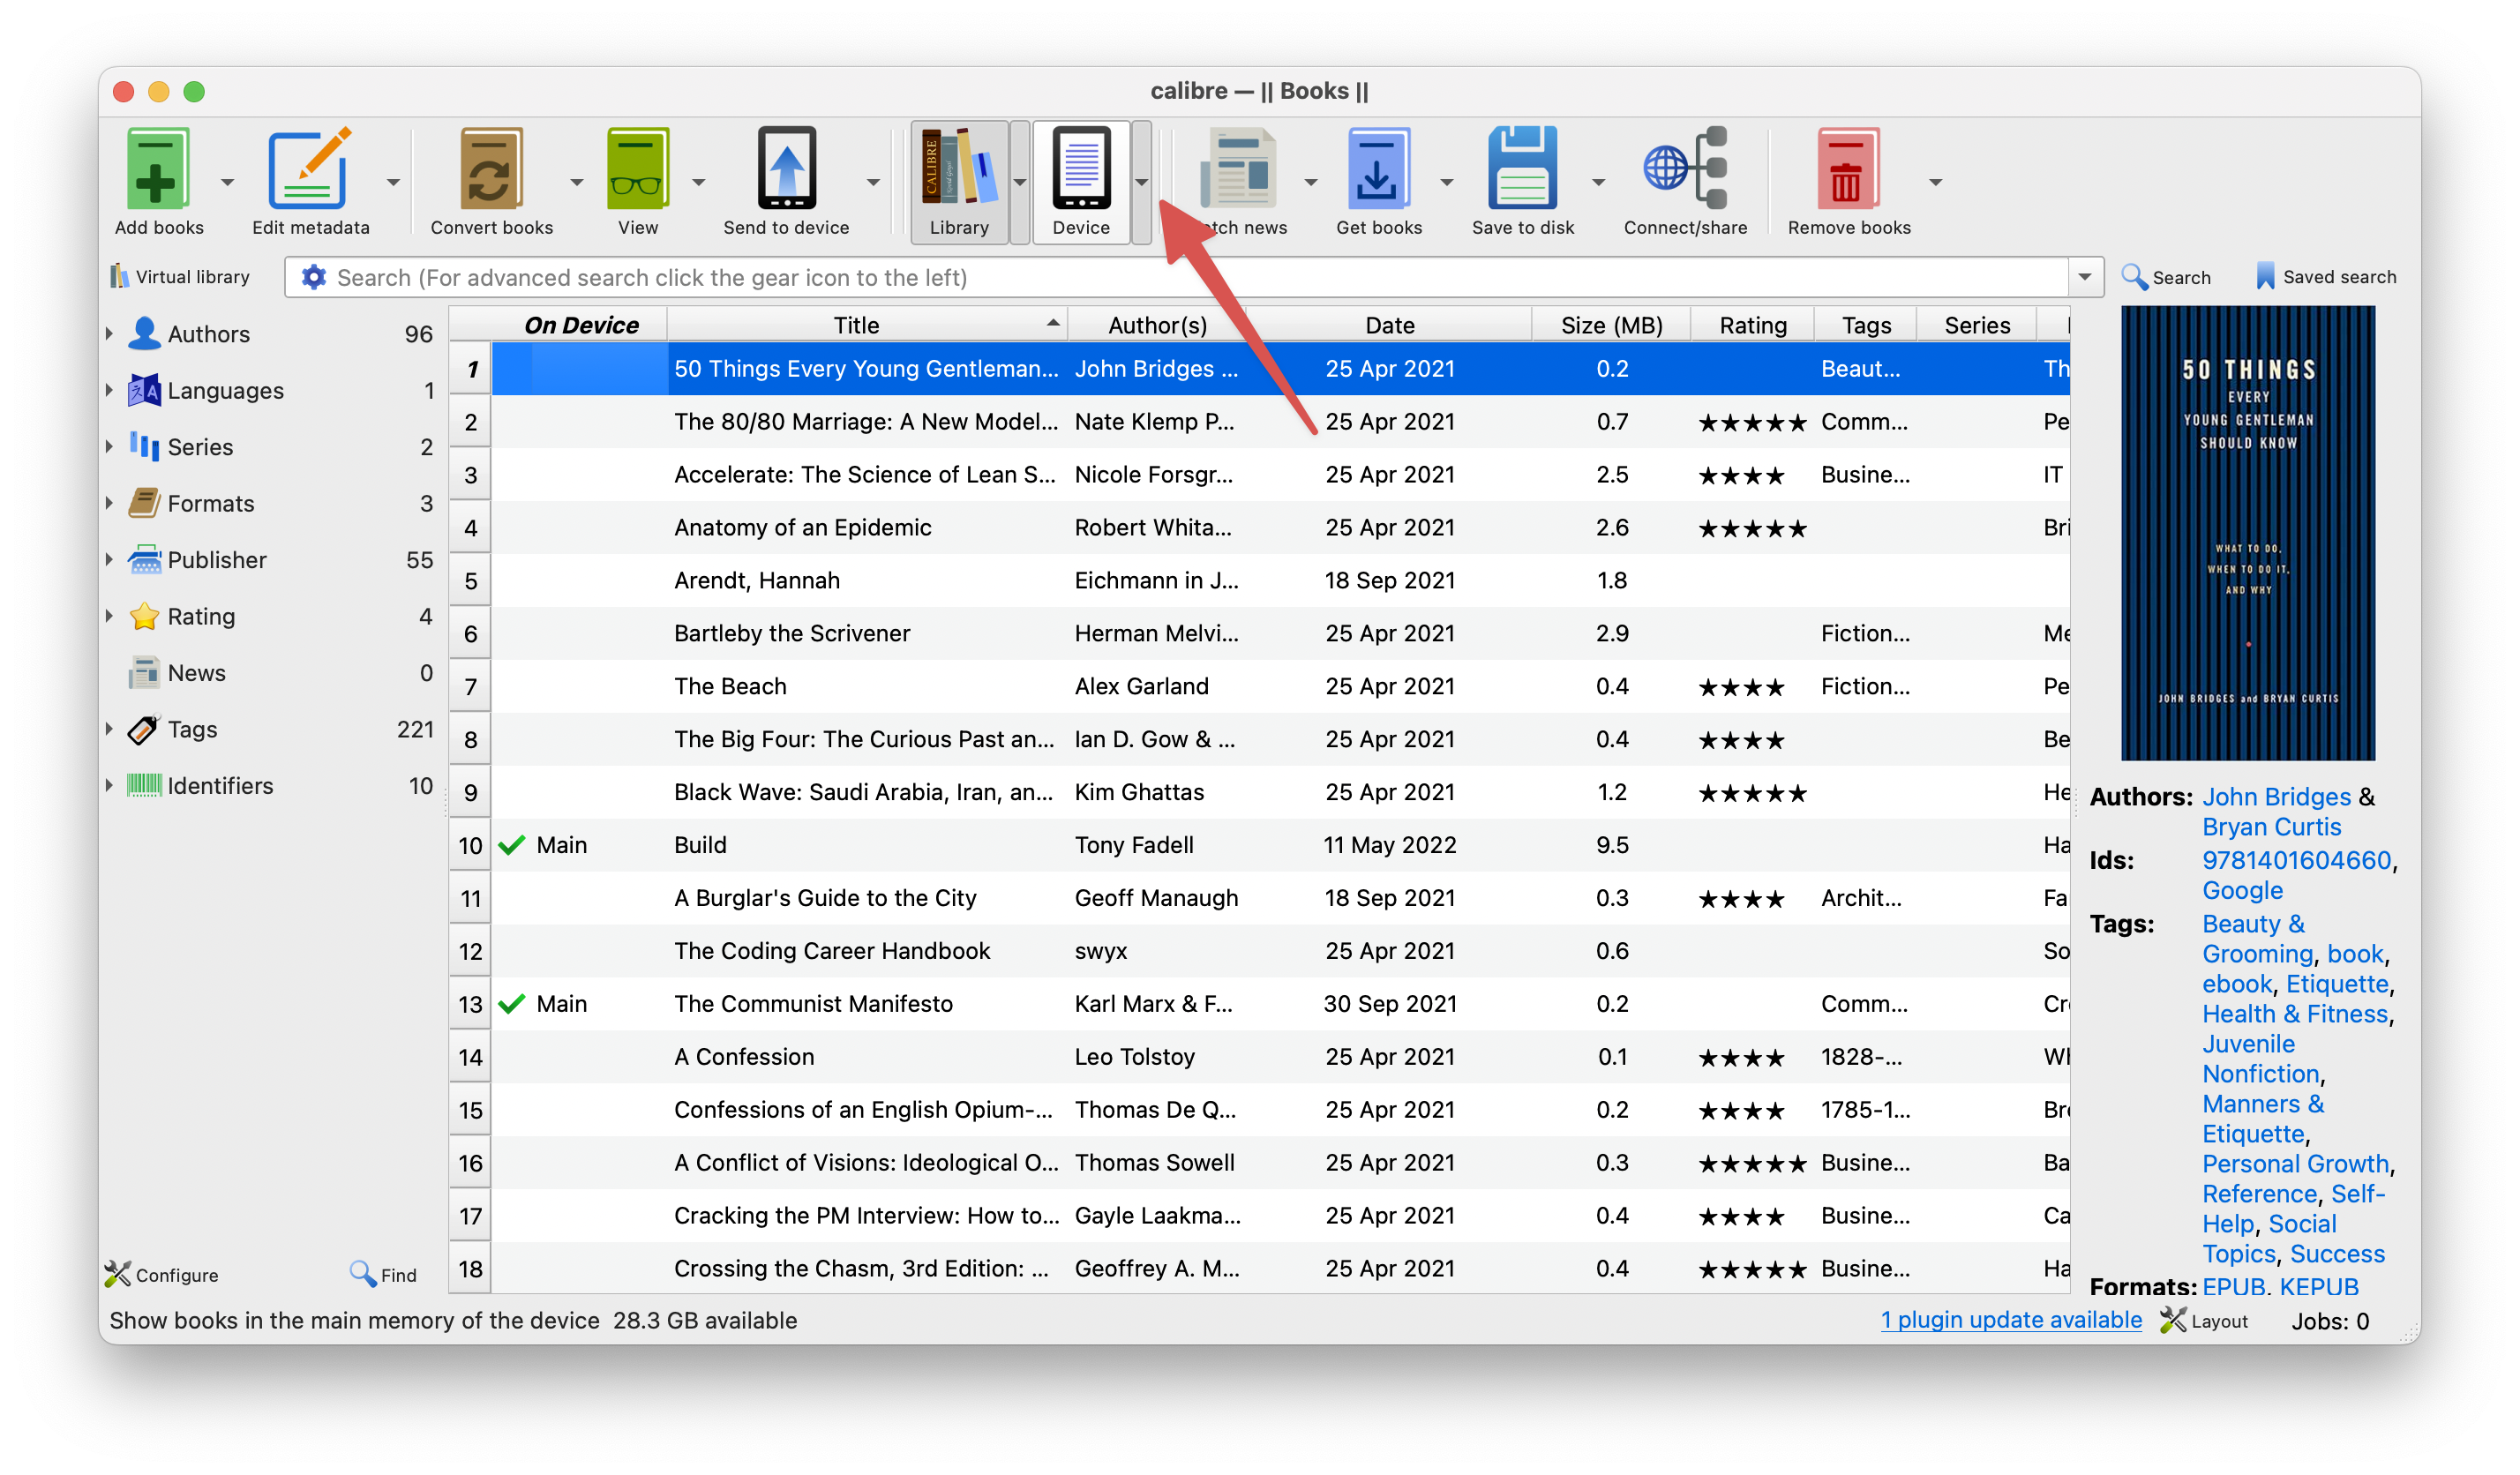Open the Edit metadata tool
This screenshot has width=2520, height=1475.
[x=309, y=168]
